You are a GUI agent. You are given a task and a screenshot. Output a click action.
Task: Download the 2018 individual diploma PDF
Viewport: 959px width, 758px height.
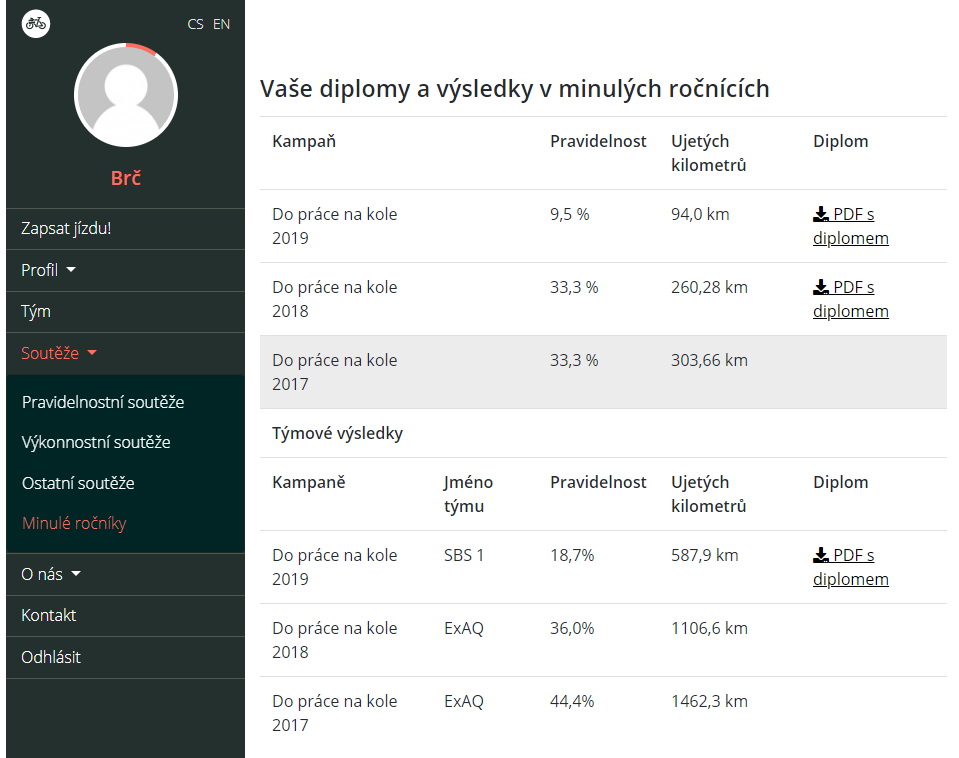click(850, 299)
